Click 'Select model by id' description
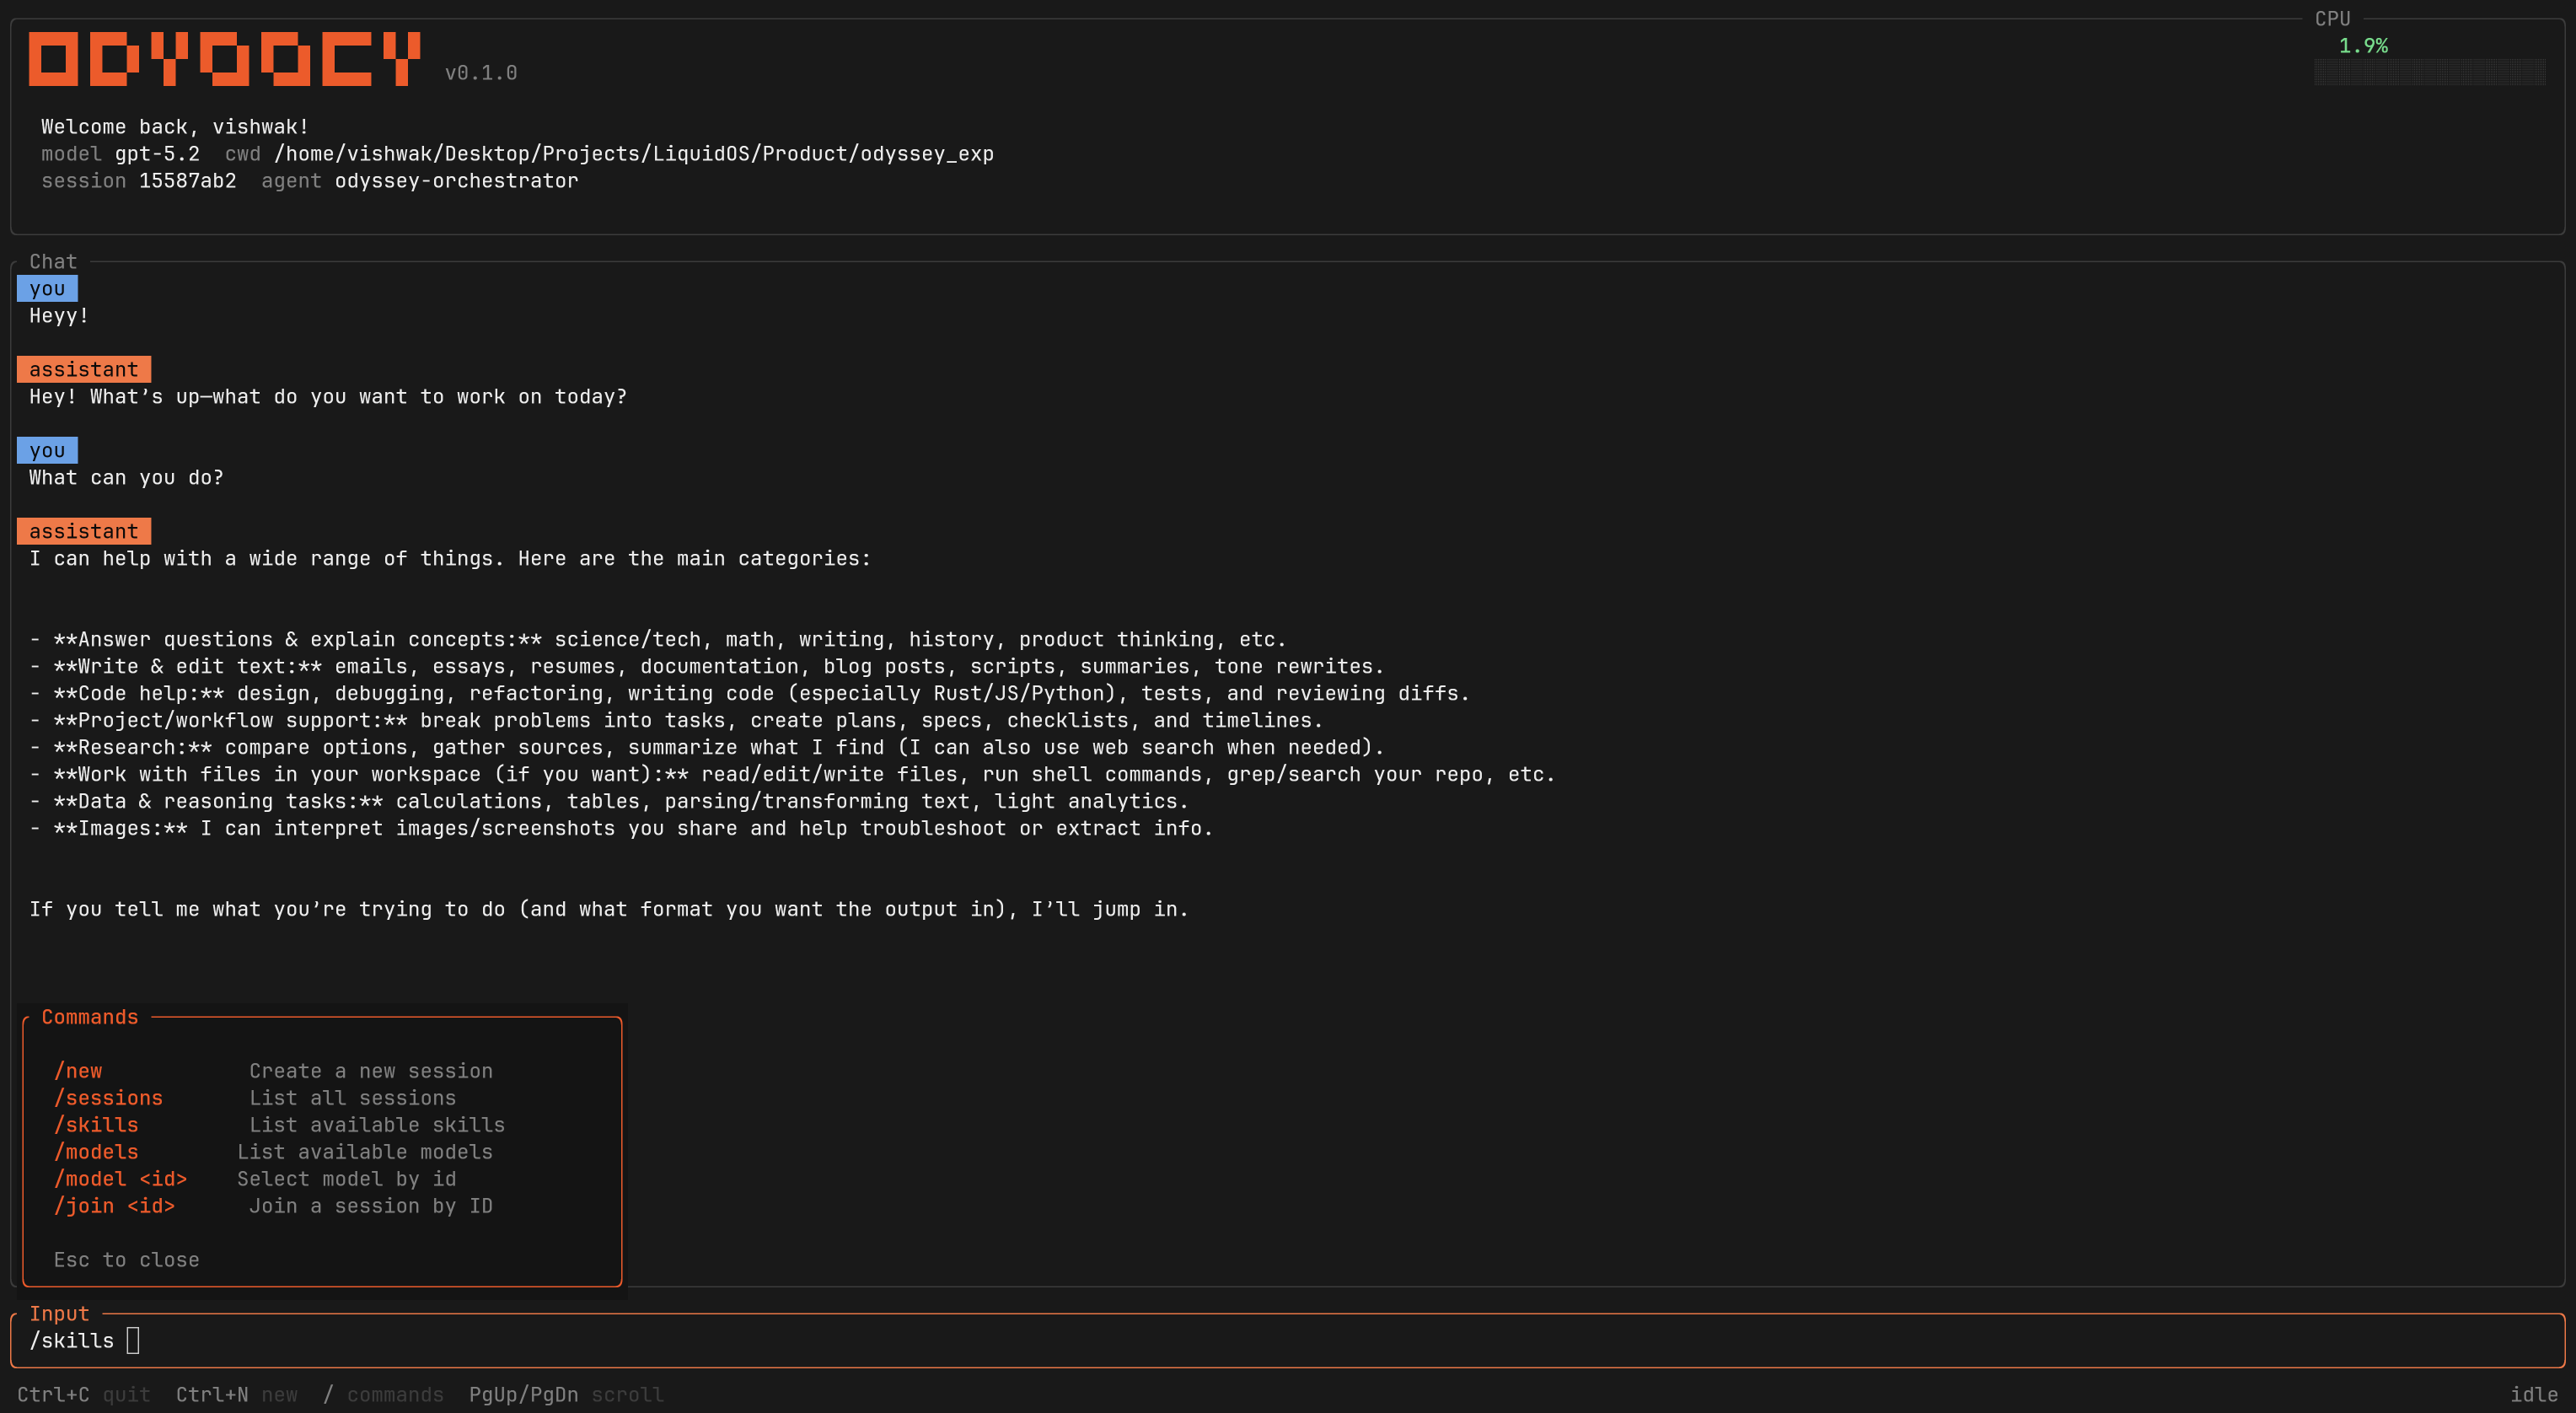Viewport: 2576px width, 1413px height. point(347,1179)
